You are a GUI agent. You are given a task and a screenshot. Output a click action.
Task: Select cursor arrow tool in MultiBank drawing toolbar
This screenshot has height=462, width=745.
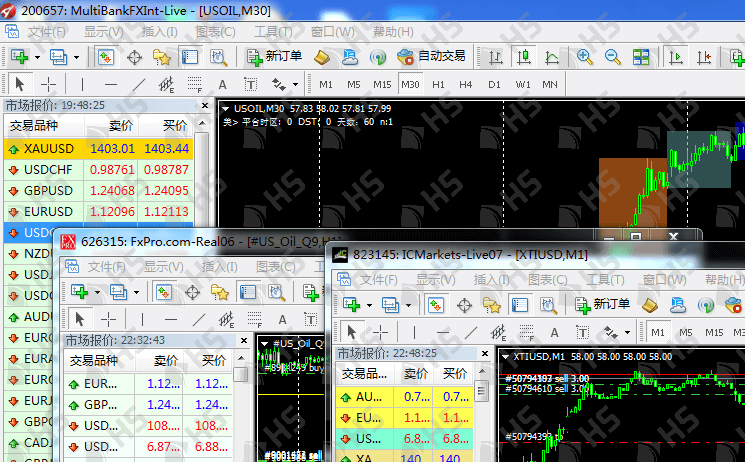19,85
